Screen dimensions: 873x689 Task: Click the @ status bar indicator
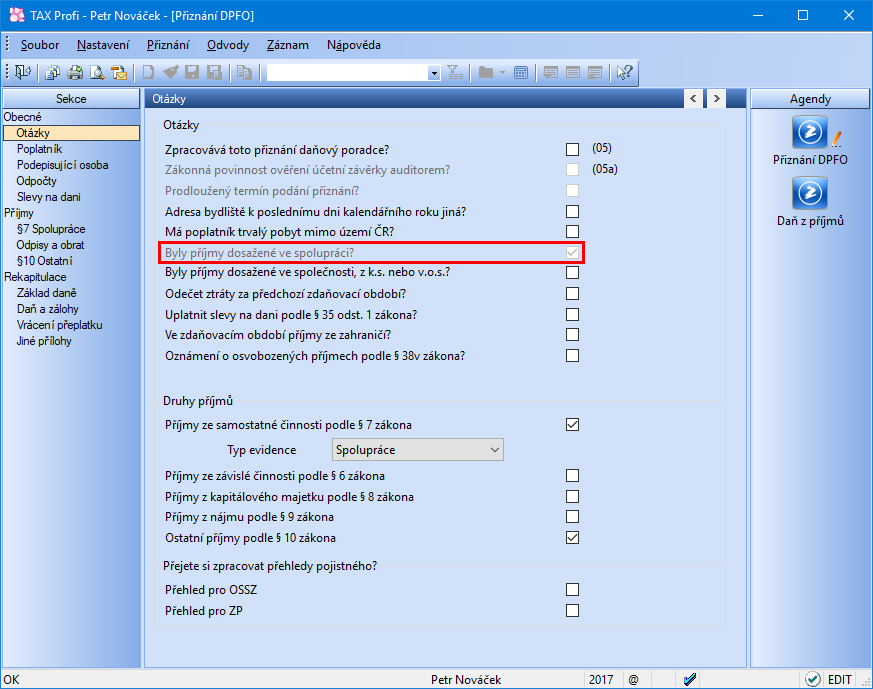click(634, 680)
